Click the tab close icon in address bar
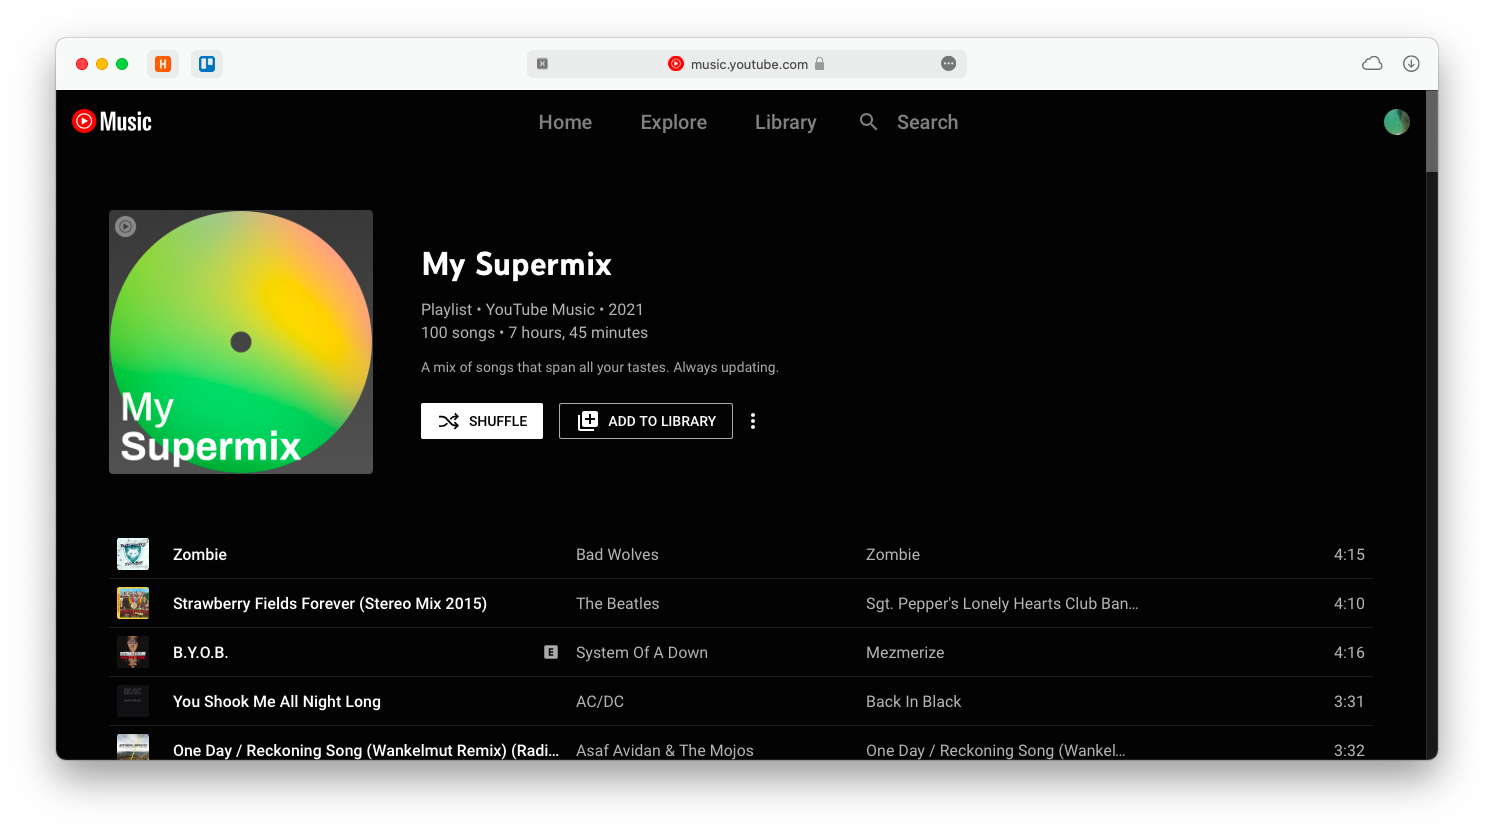Viewport: 1494px width, 834px height. (x=542, y=64)
